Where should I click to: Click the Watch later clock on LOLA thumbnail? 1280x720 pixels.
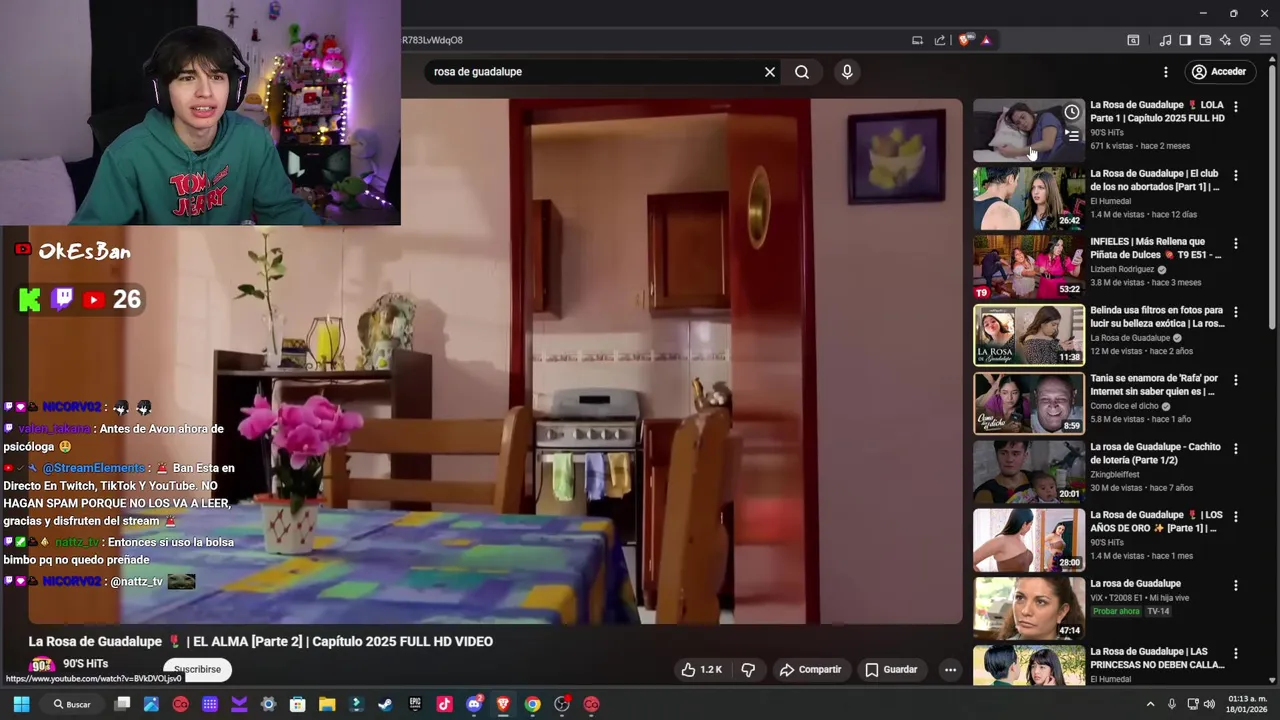1072,112
